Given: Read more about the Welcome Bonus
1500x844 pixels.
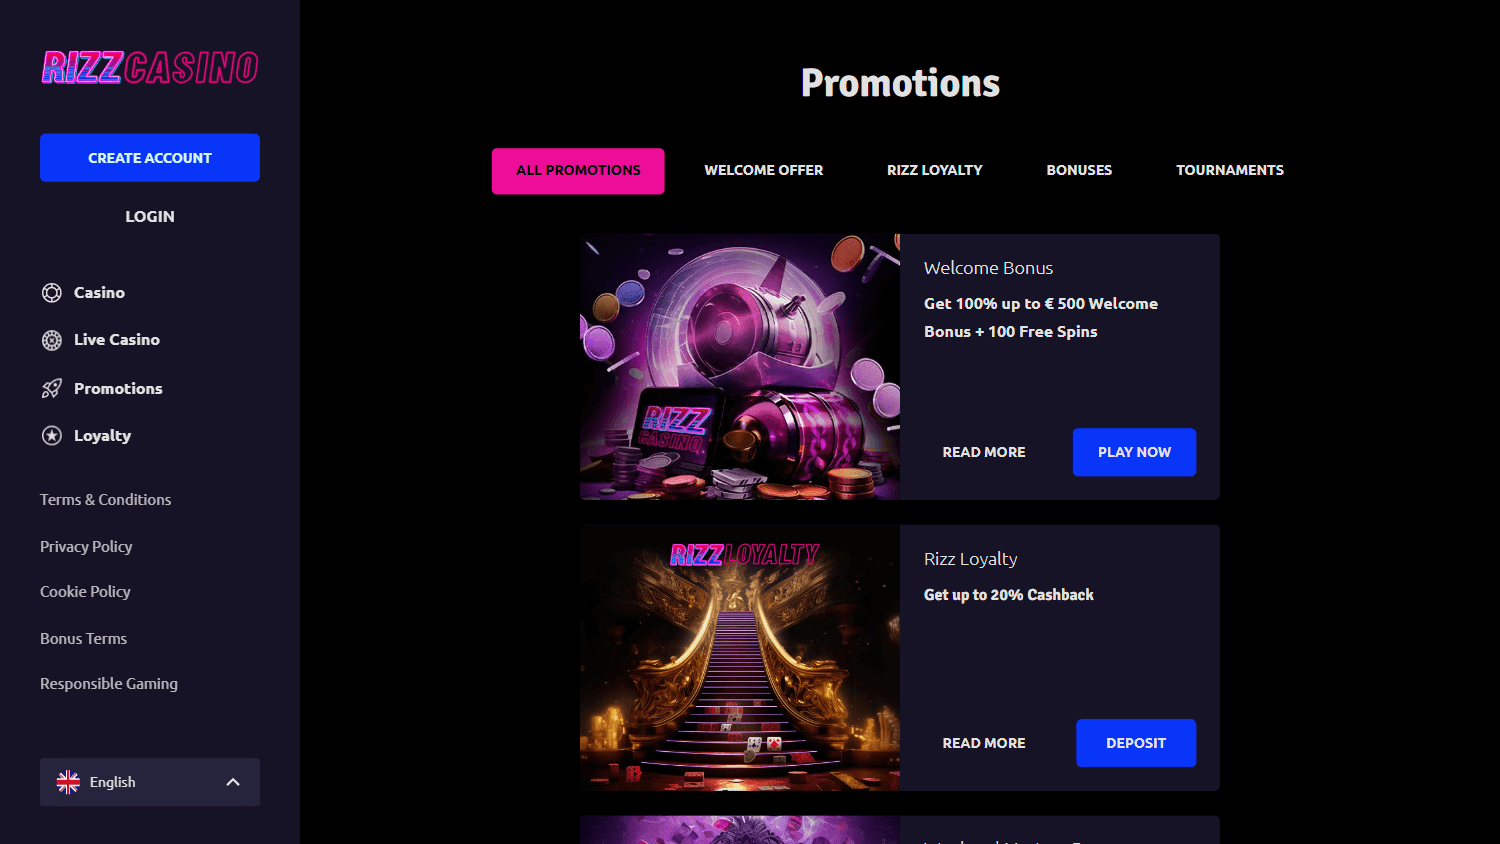Looking at the screenshot, I should click(984, 452).
